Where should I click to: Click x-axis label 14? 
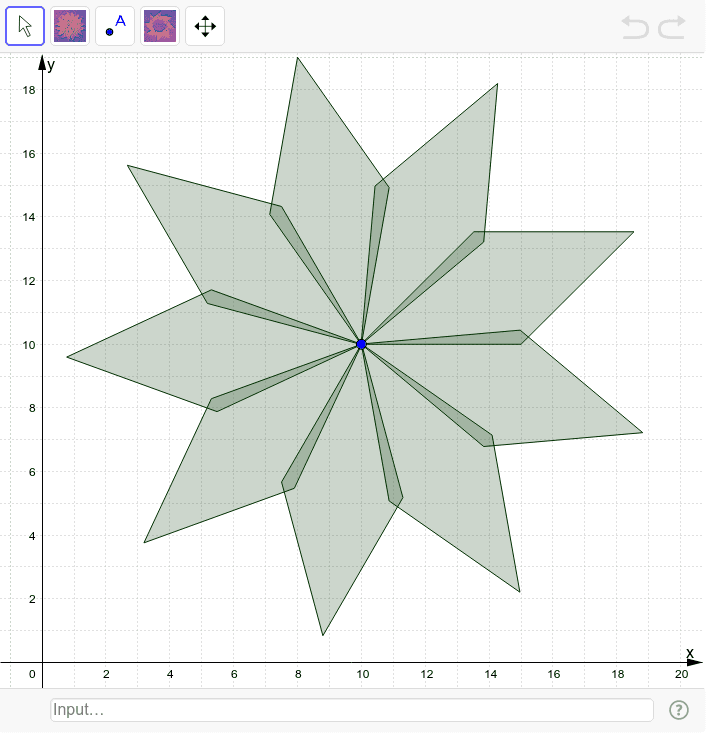point(490,674)
